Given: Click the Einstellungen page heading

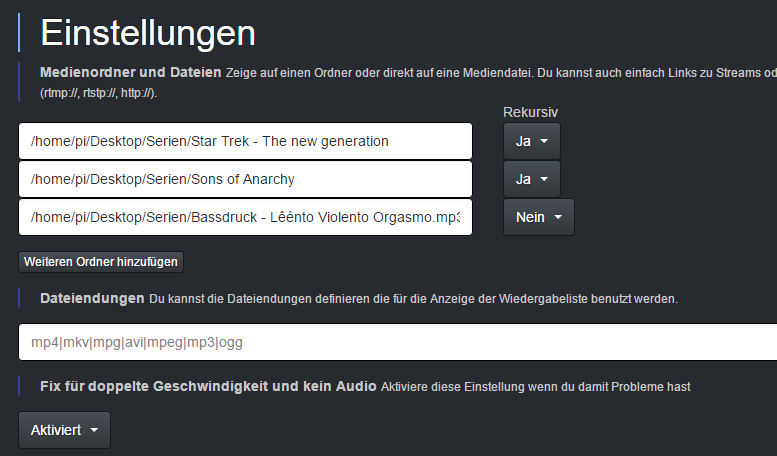Looking at the screenshot, I should [x=148, y=33].
